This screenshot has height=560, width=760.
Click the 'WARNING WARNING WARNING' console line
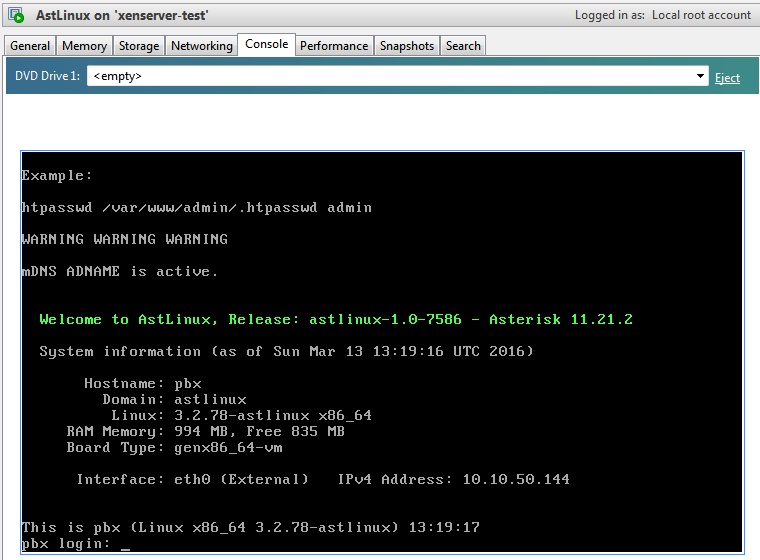[x=125, y=239]
